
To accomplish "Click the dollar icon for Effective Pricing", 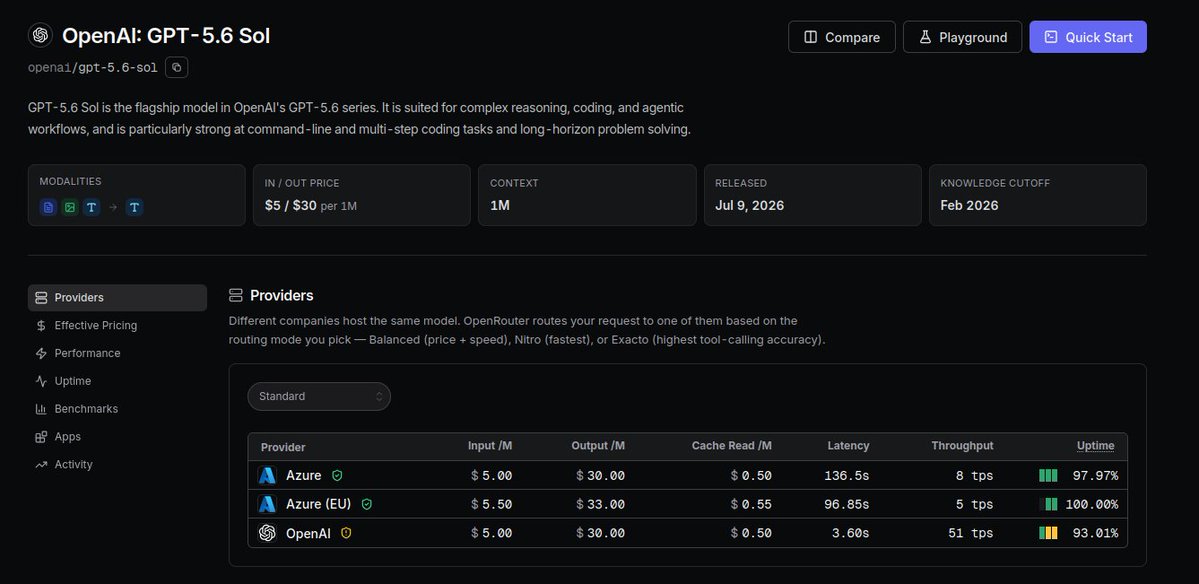I will click(x=41, y=326).
